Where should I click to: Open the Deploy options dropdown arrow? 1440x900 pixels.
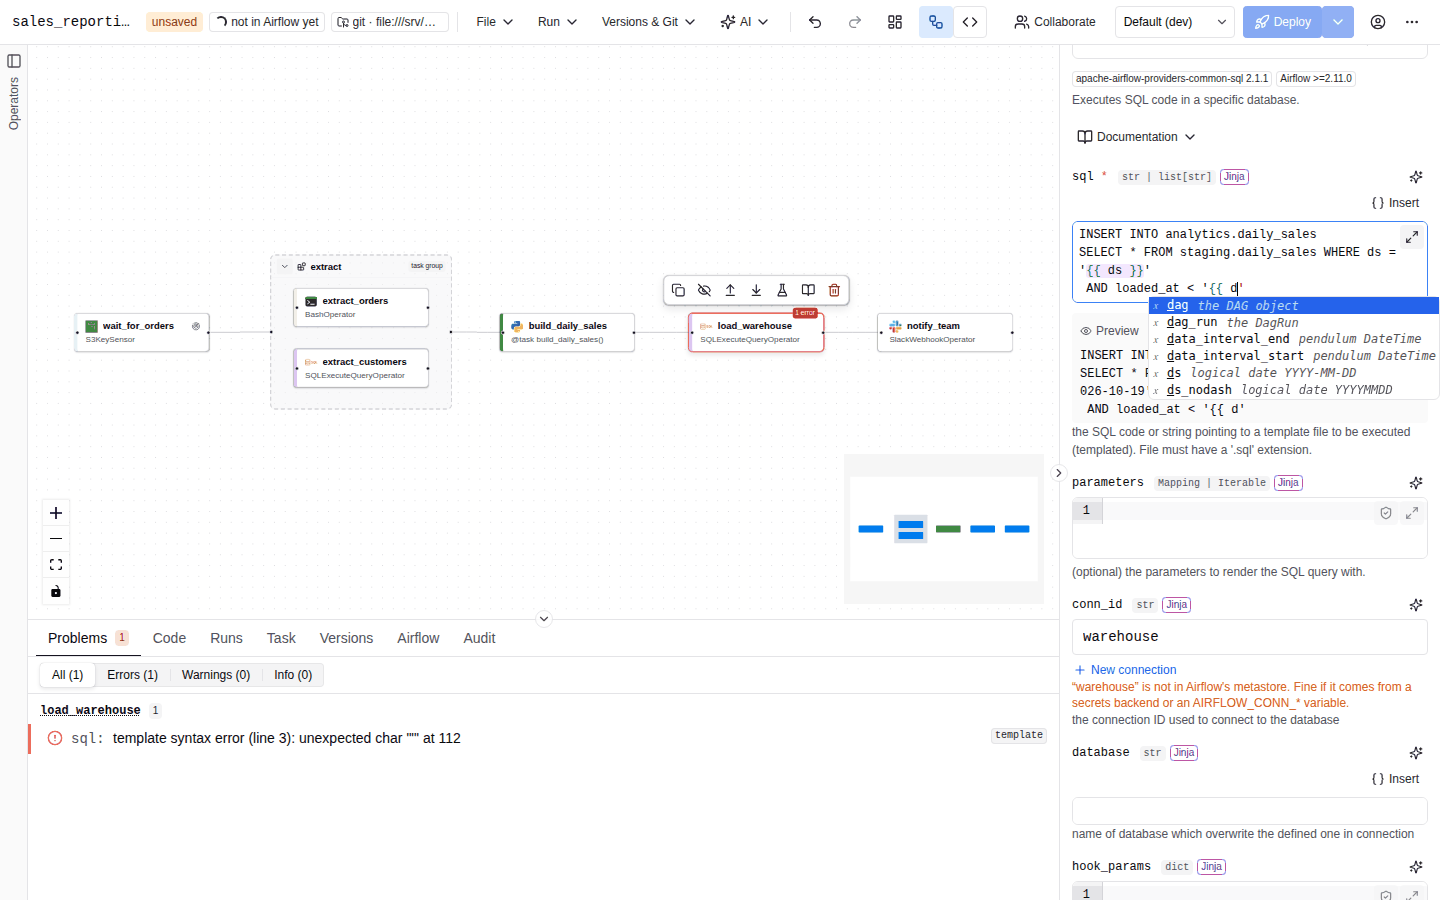[x=1338, y=22]
